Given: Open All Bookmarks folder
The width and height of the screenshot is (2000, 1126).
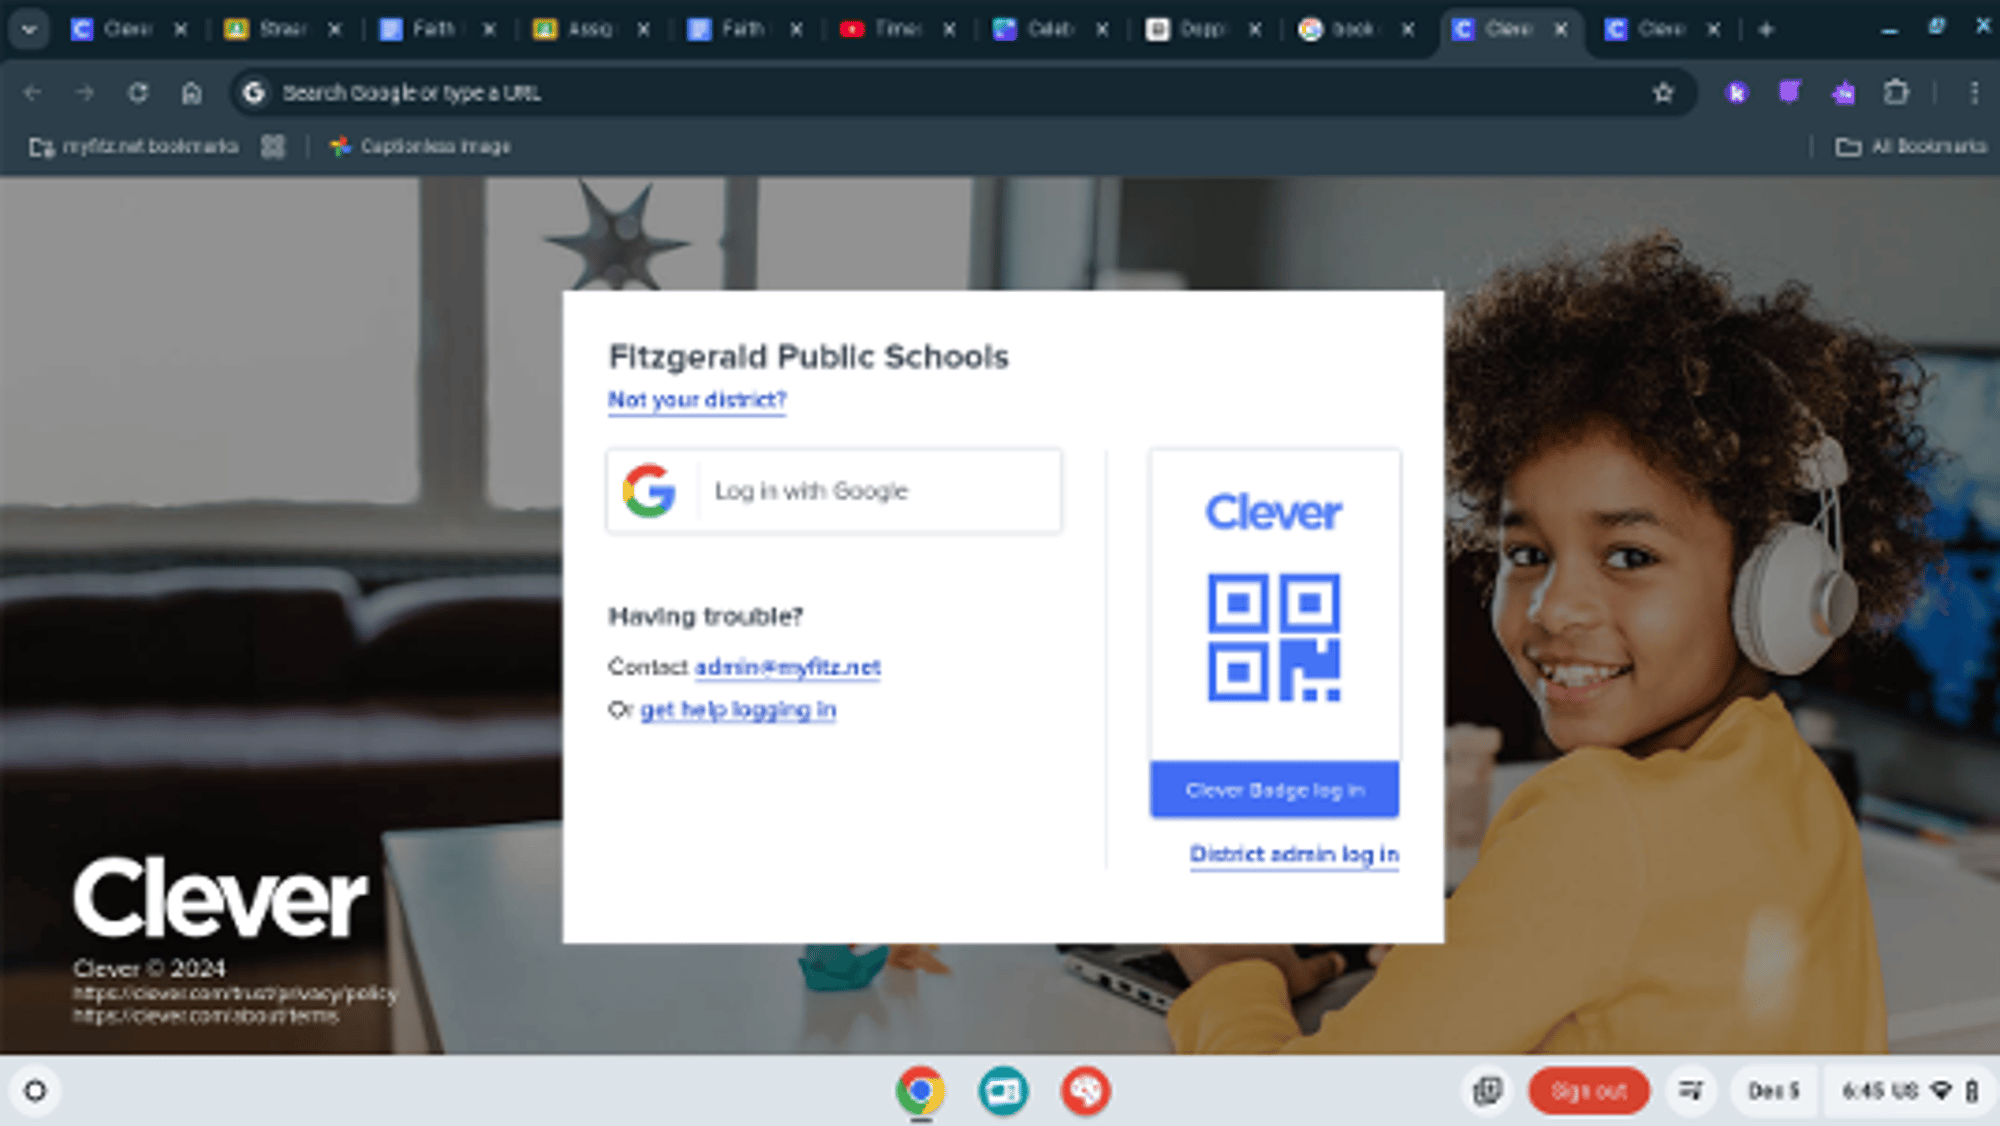Looking at the screenshot, I should click(1911, 147).
